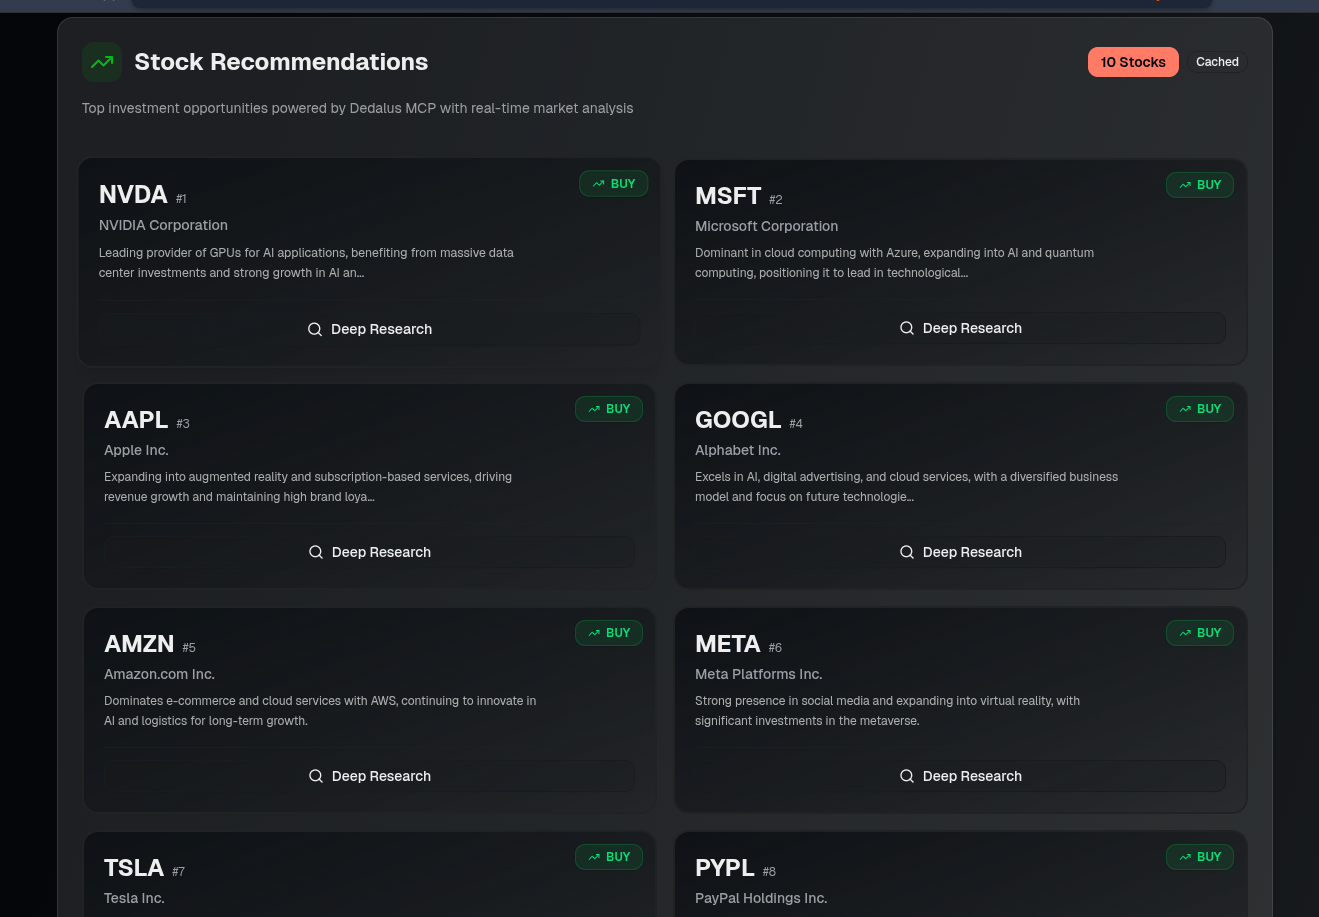Viewport: 1319px width, 917px height.
Task: Click the #3 rank label beside AAPL
Action: tap(183, 424)
